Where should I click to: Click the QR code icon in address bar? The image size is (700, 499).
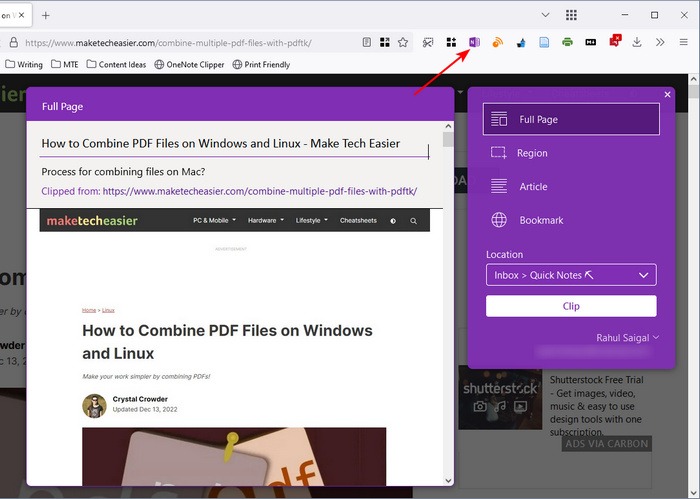[384, 42]
